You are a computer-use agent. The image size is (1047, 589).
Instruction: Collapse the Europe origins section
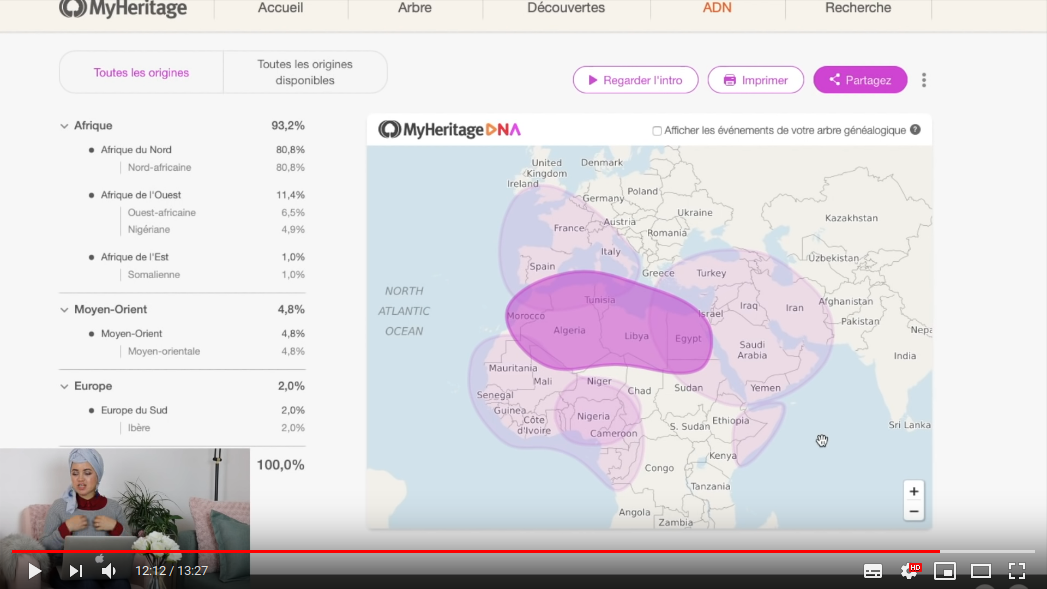click(x=64, y=386)
